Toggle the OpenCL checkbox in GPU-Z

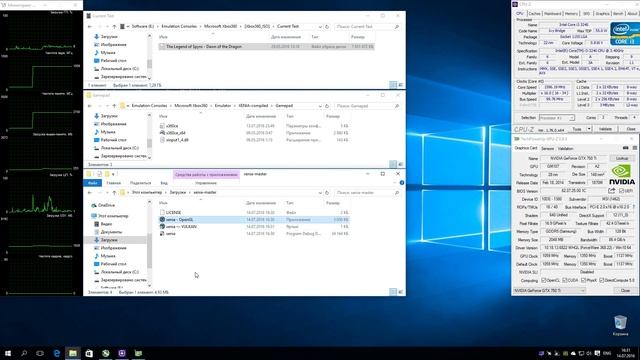(x=544, y=280)
